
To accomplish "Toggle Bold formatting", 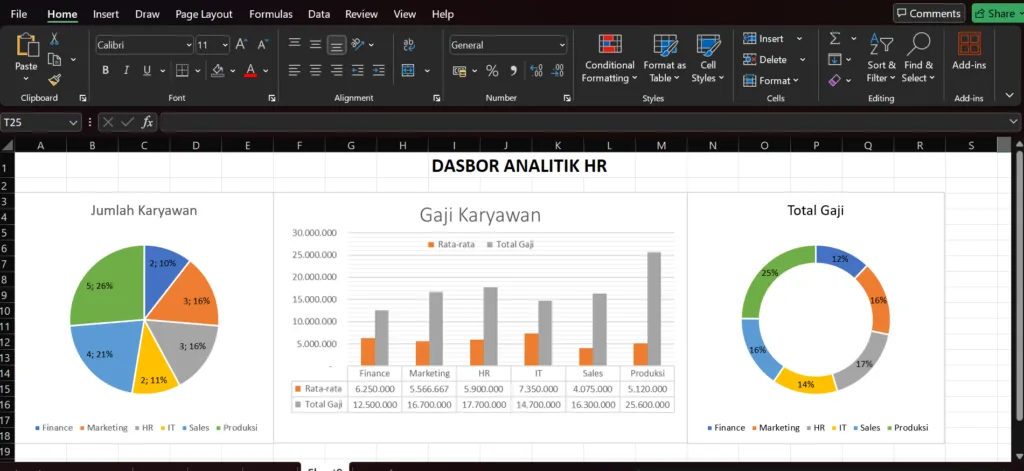I will pyautogui.click(x=105, y=71).
